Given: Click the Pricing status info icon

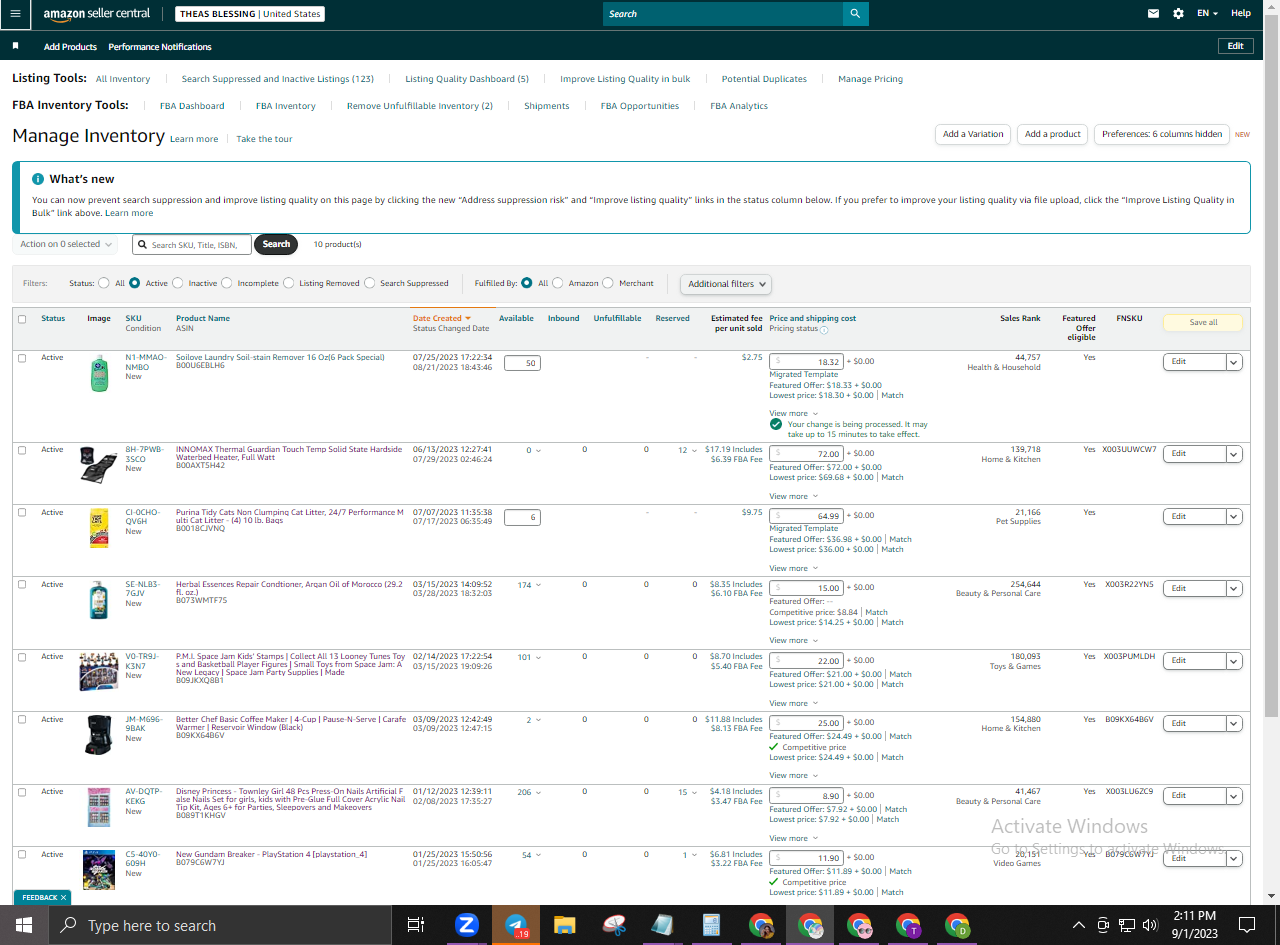Looking at the screenshot, I should click(824, 329).
